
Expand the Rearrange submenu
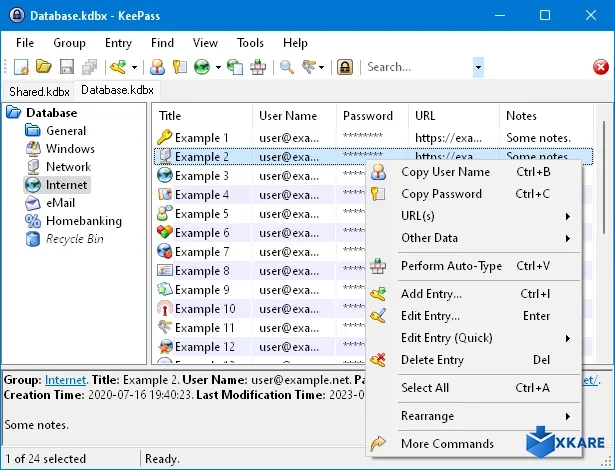[473, 416]
